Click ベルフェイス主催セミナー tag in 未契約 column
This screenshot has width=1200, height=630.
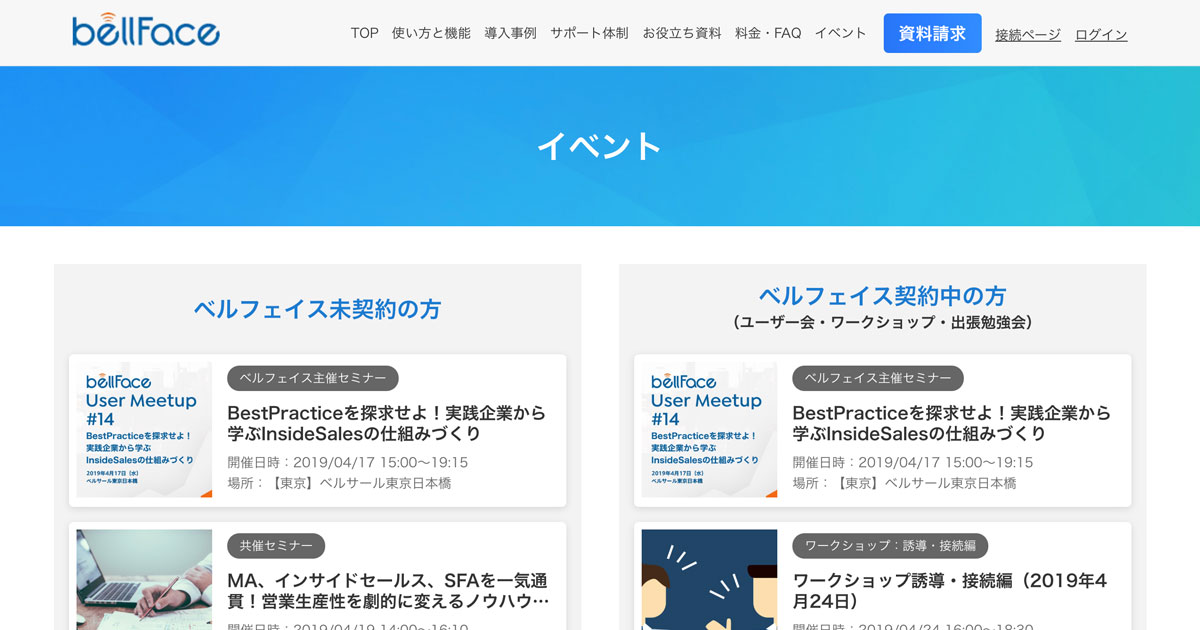point(313,378)
